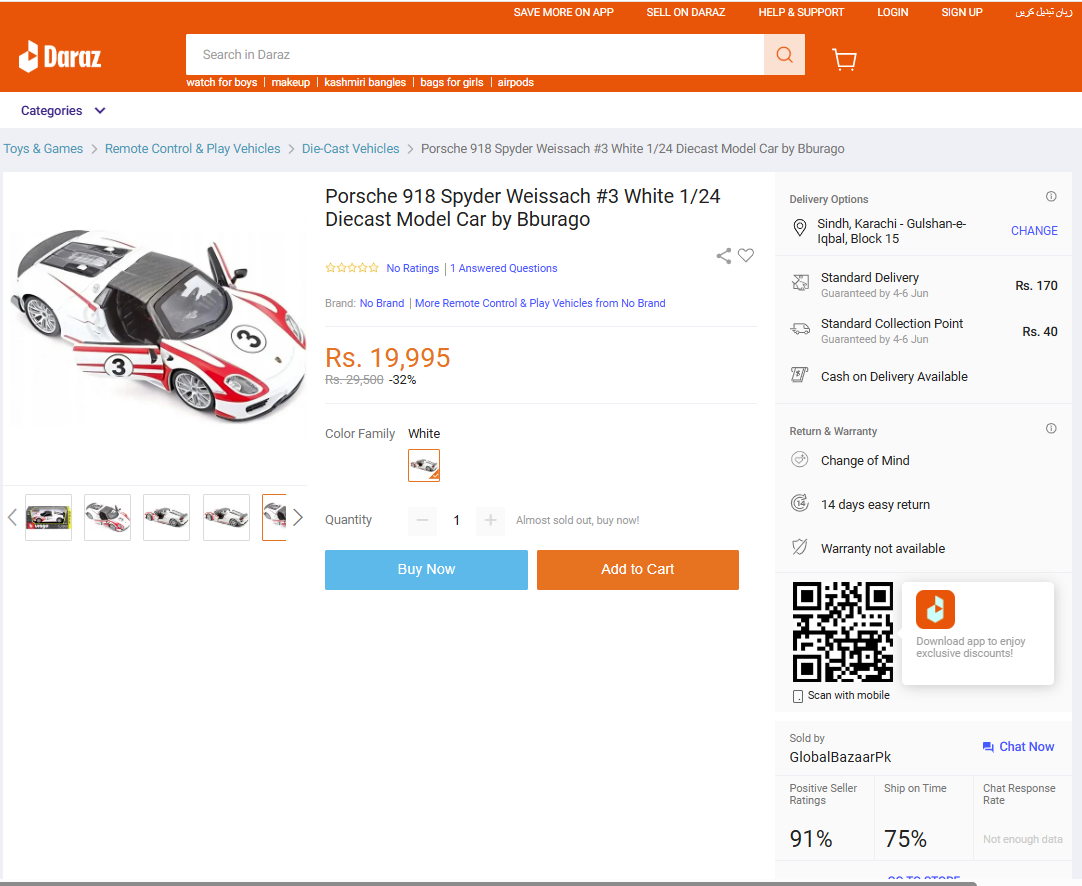Click the 75% ship on time value
Viewport: 1082px width, 886px height.
[x=905, y=839]
